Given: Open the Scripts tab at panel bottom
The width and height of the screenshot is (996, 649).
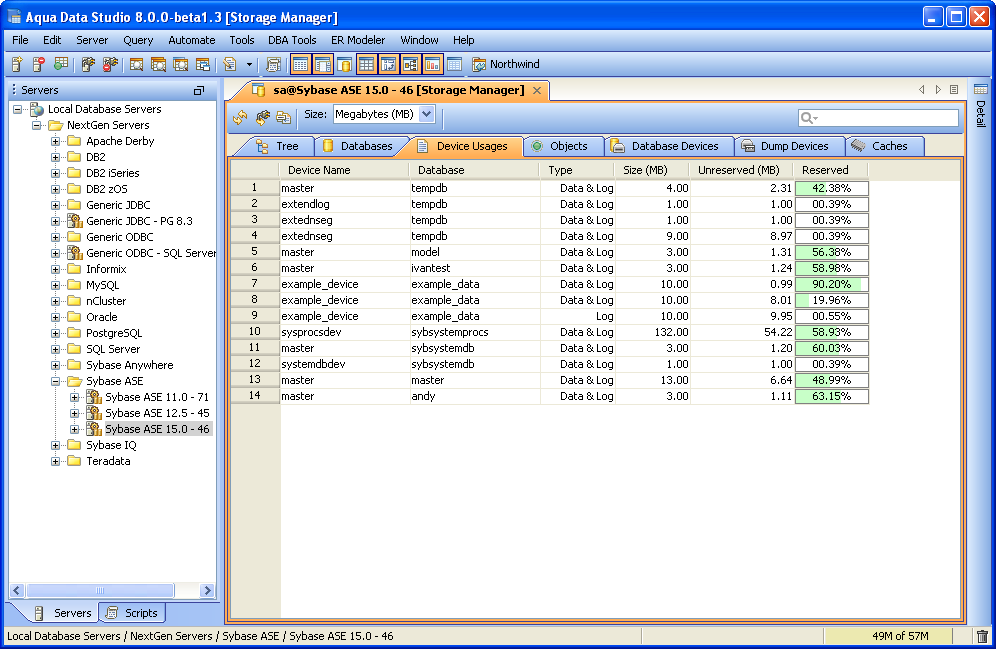Looking at the screenshot, I should click(x=132, y=613).
